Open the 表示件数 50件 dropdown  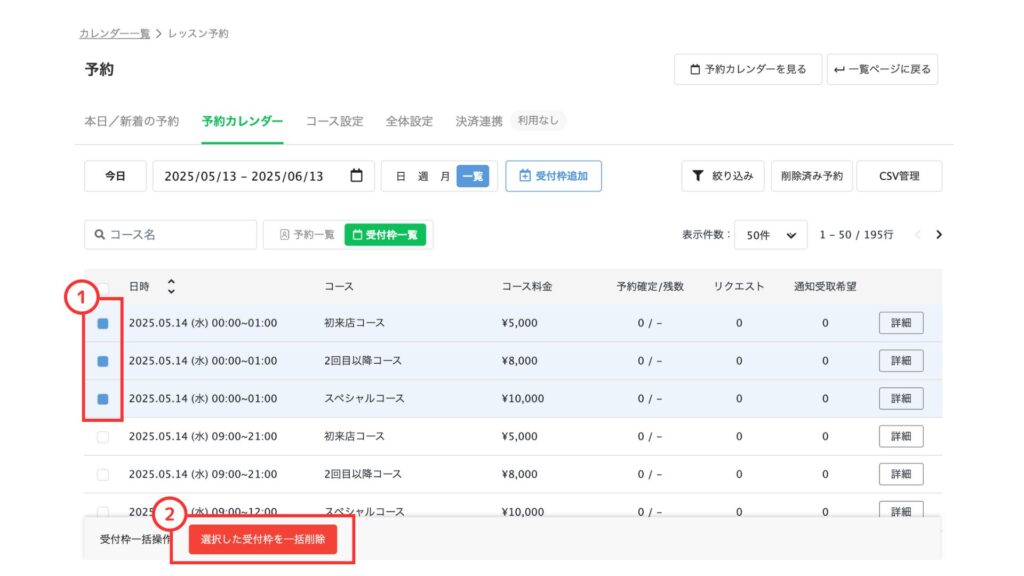(x=771, y=235)
